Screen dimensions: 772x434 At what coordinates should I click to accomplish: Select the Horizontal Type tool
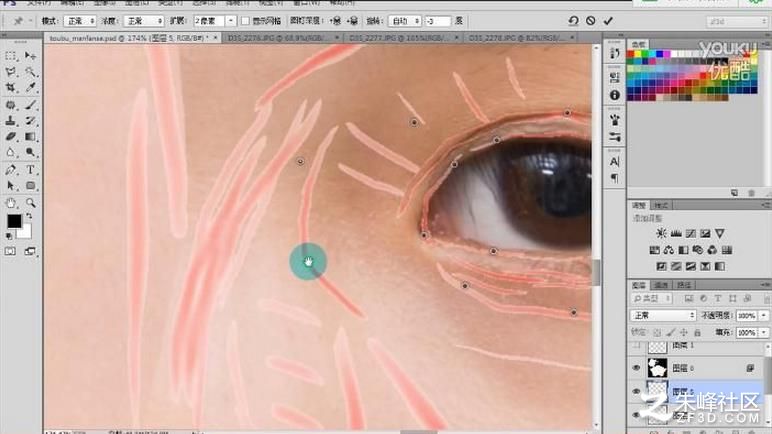tap(30, 170)
